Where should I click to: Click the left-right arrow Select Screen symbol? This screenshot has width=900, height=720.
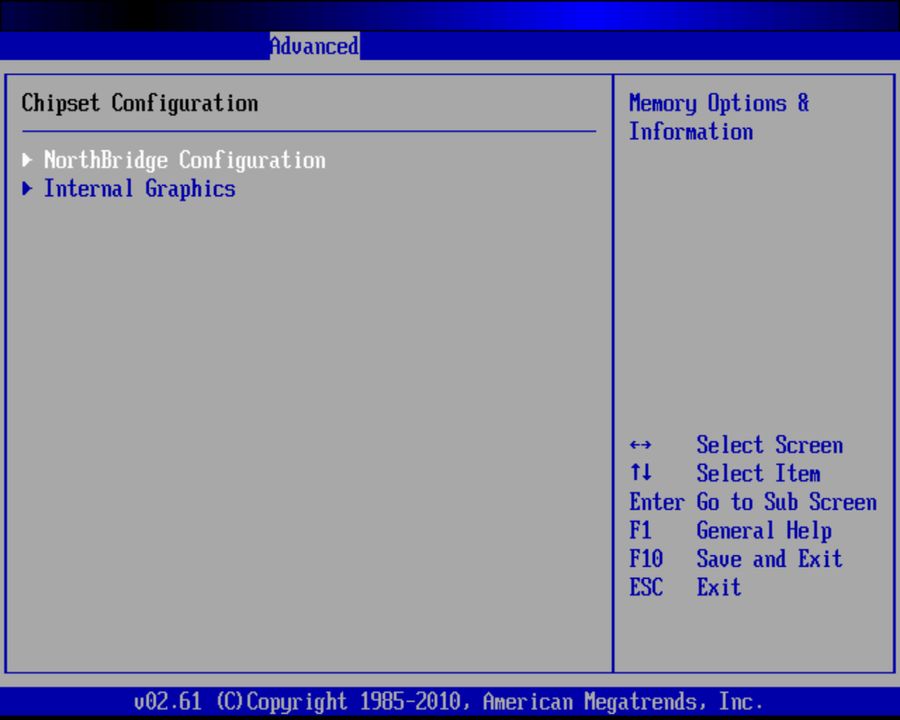(640, 445)
